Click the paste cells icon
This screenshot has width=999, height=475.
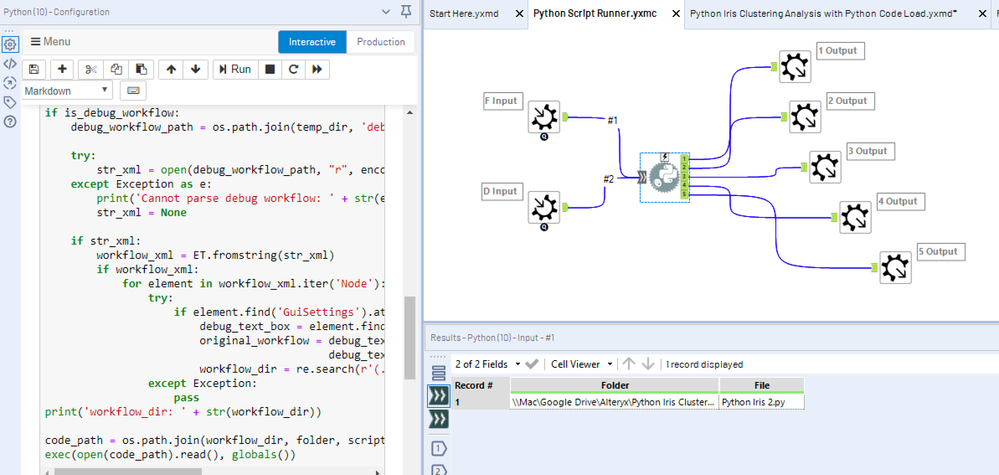pos(141,69)
